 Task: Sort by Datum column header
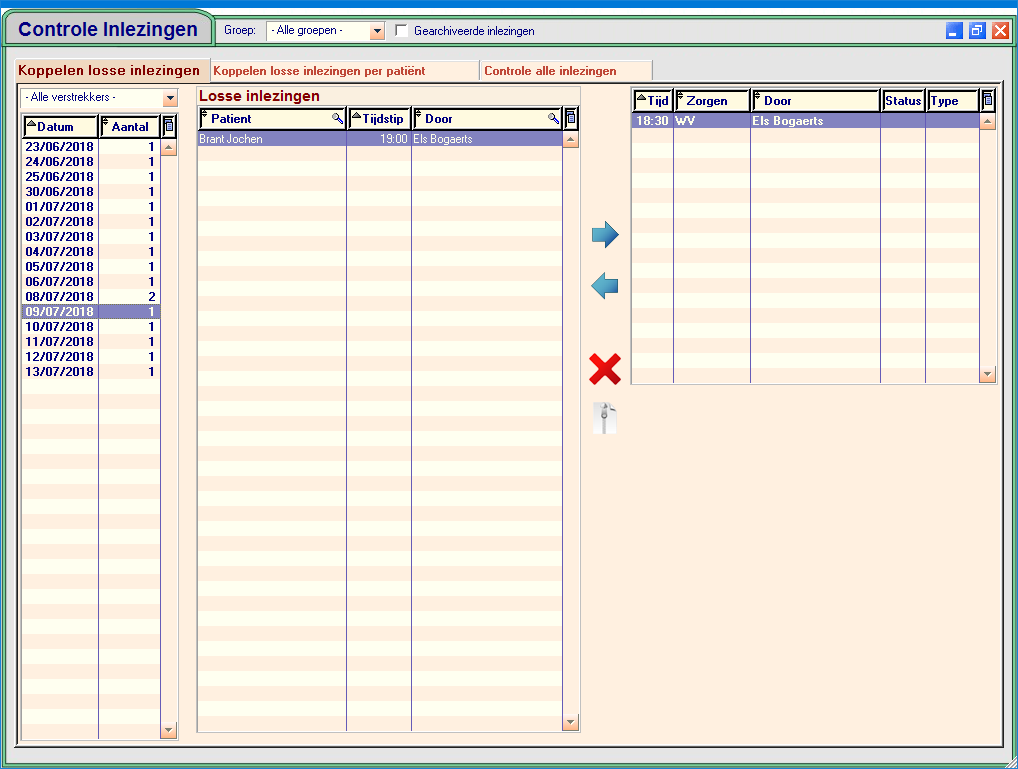61,127
